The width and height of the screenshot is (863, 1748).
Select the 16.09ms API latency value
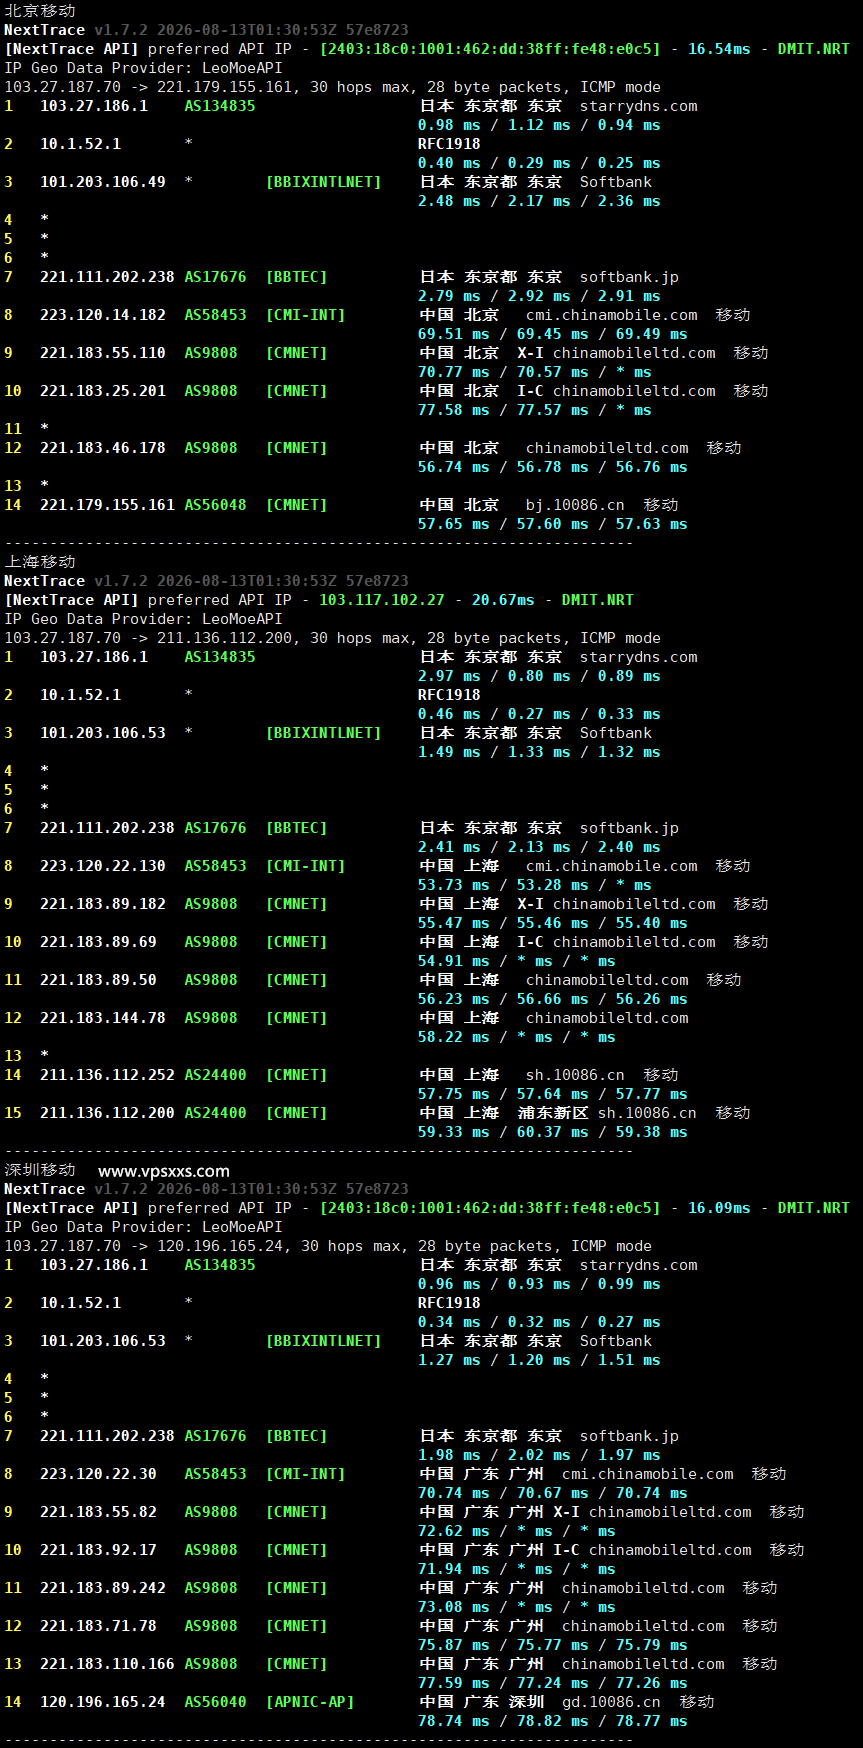click(719, 1208)
